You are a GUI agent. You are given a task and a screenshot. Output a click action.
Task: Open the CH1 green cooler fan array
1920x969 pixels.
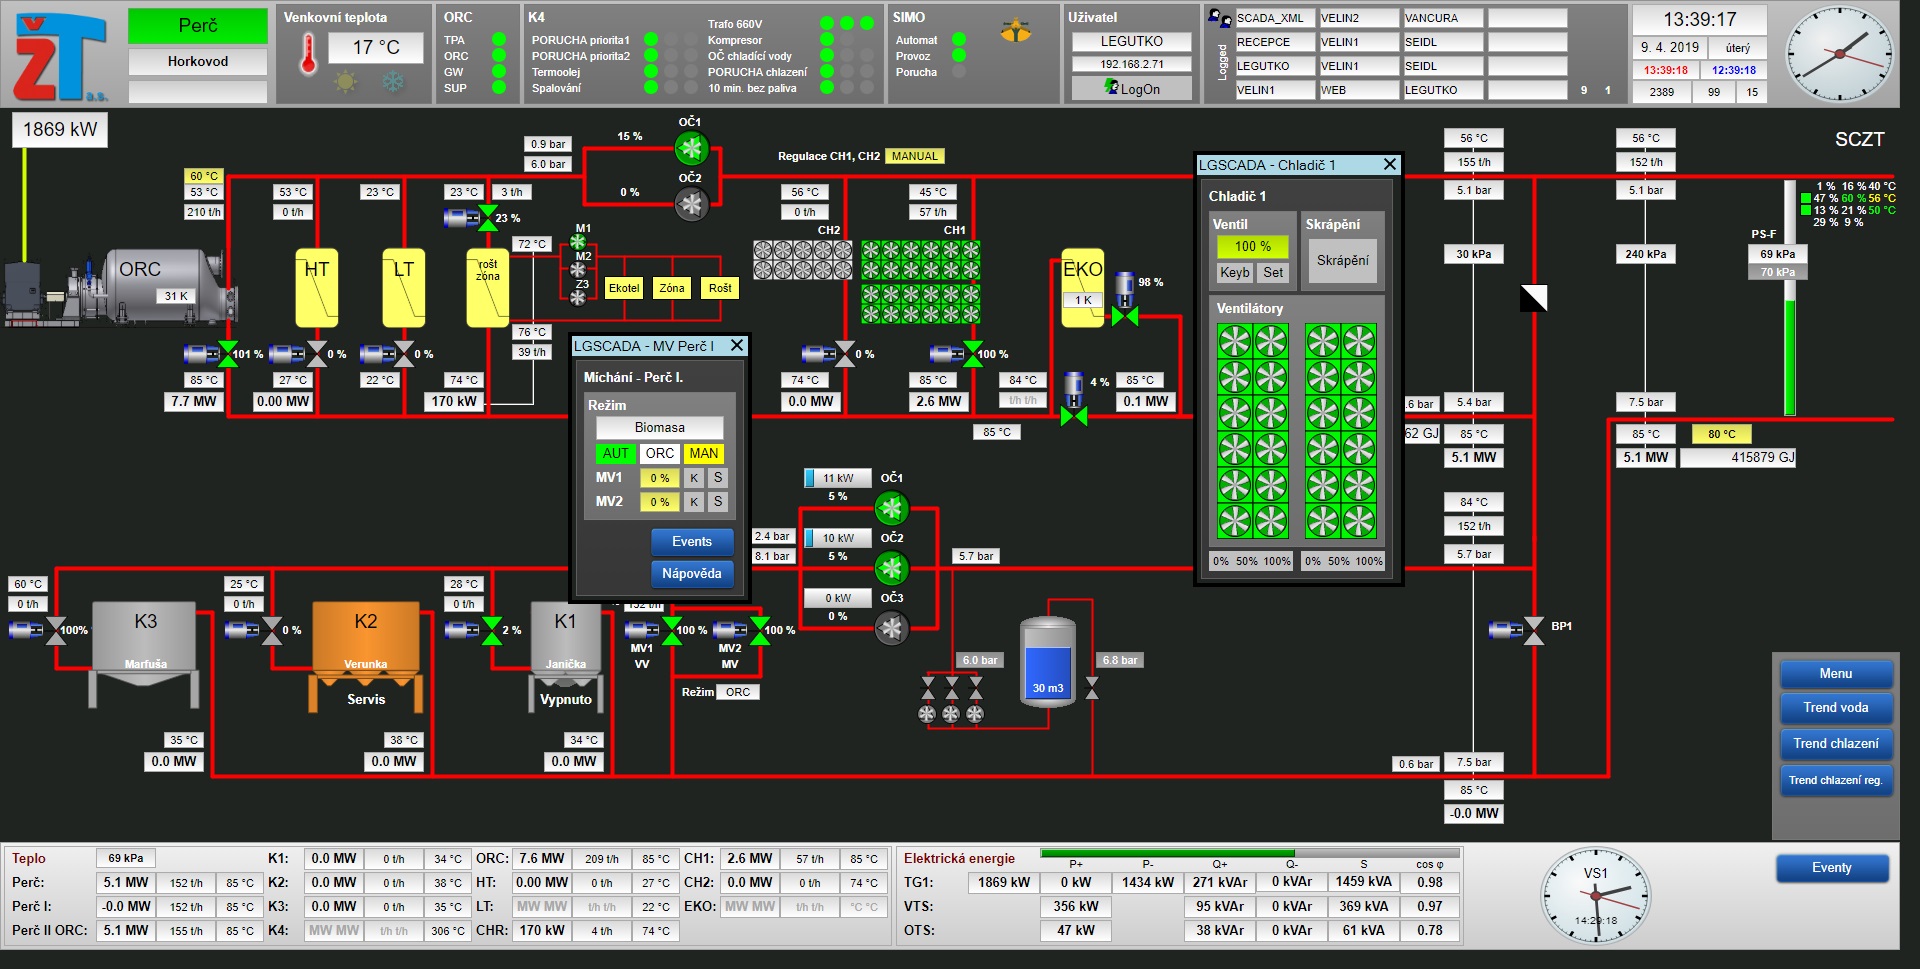pyautogui.click(x=920, y=281)
